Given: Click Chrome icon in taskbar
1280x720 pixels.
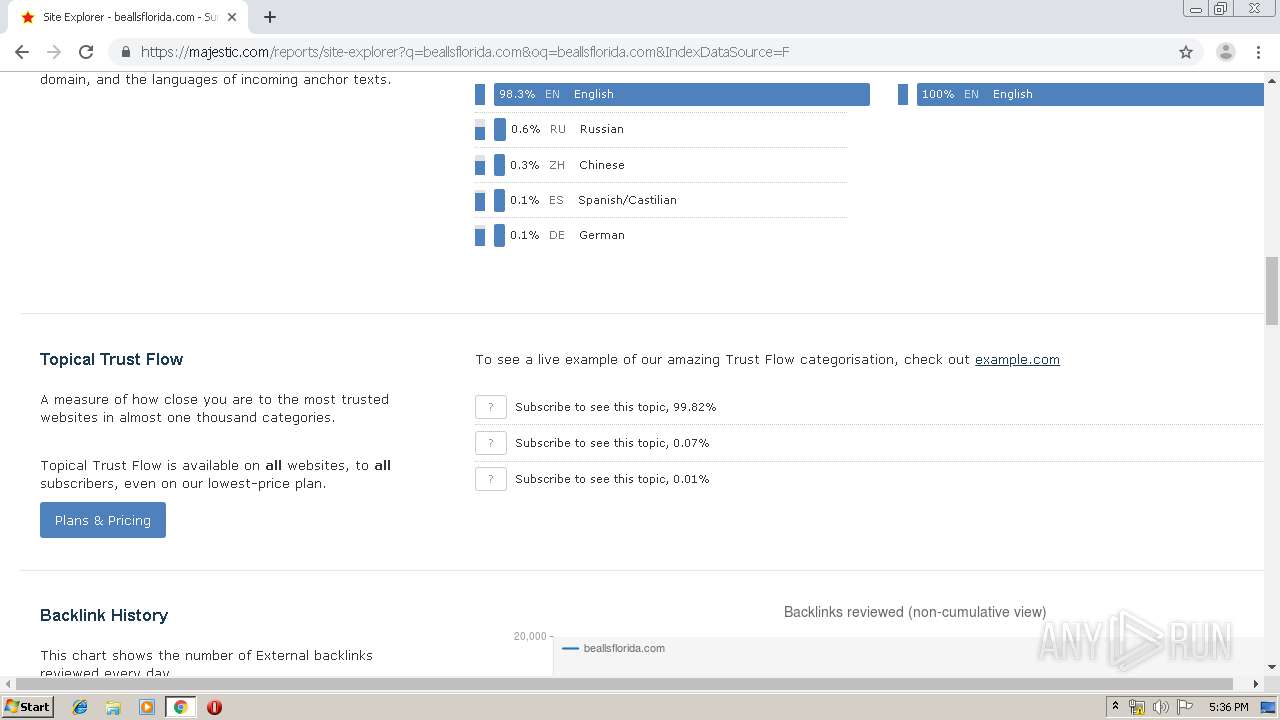Looking at the screenshot, I should [180, 707].
